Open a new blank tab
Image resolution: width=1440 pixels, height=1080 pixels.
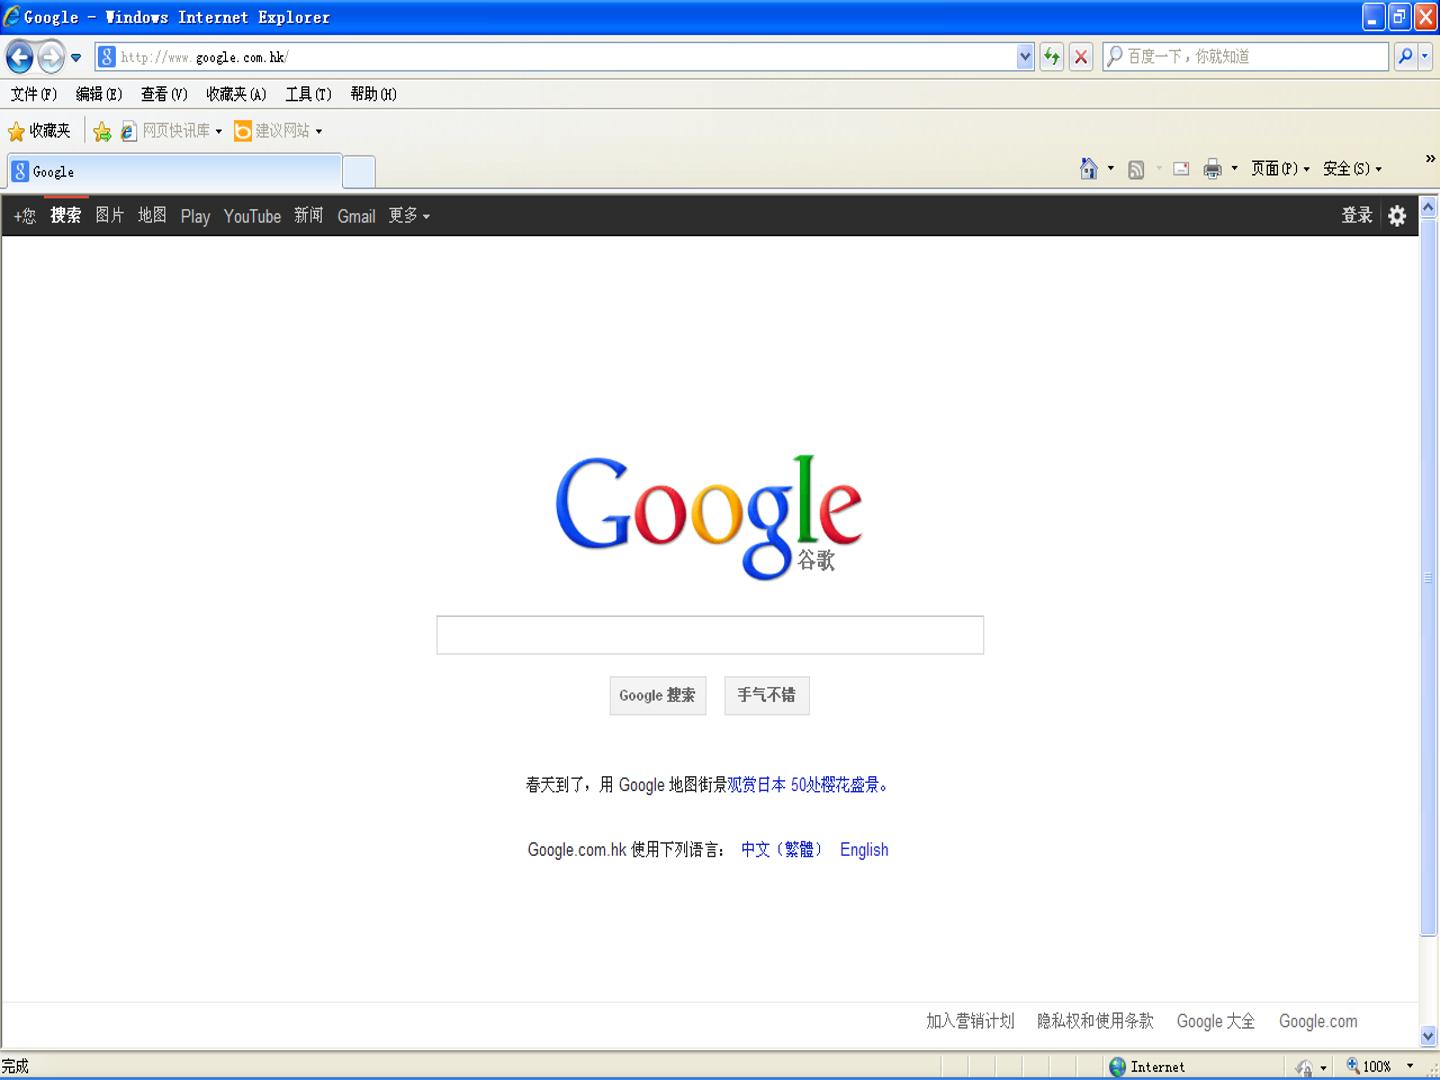pyautogui.click(x=359, y=172)
